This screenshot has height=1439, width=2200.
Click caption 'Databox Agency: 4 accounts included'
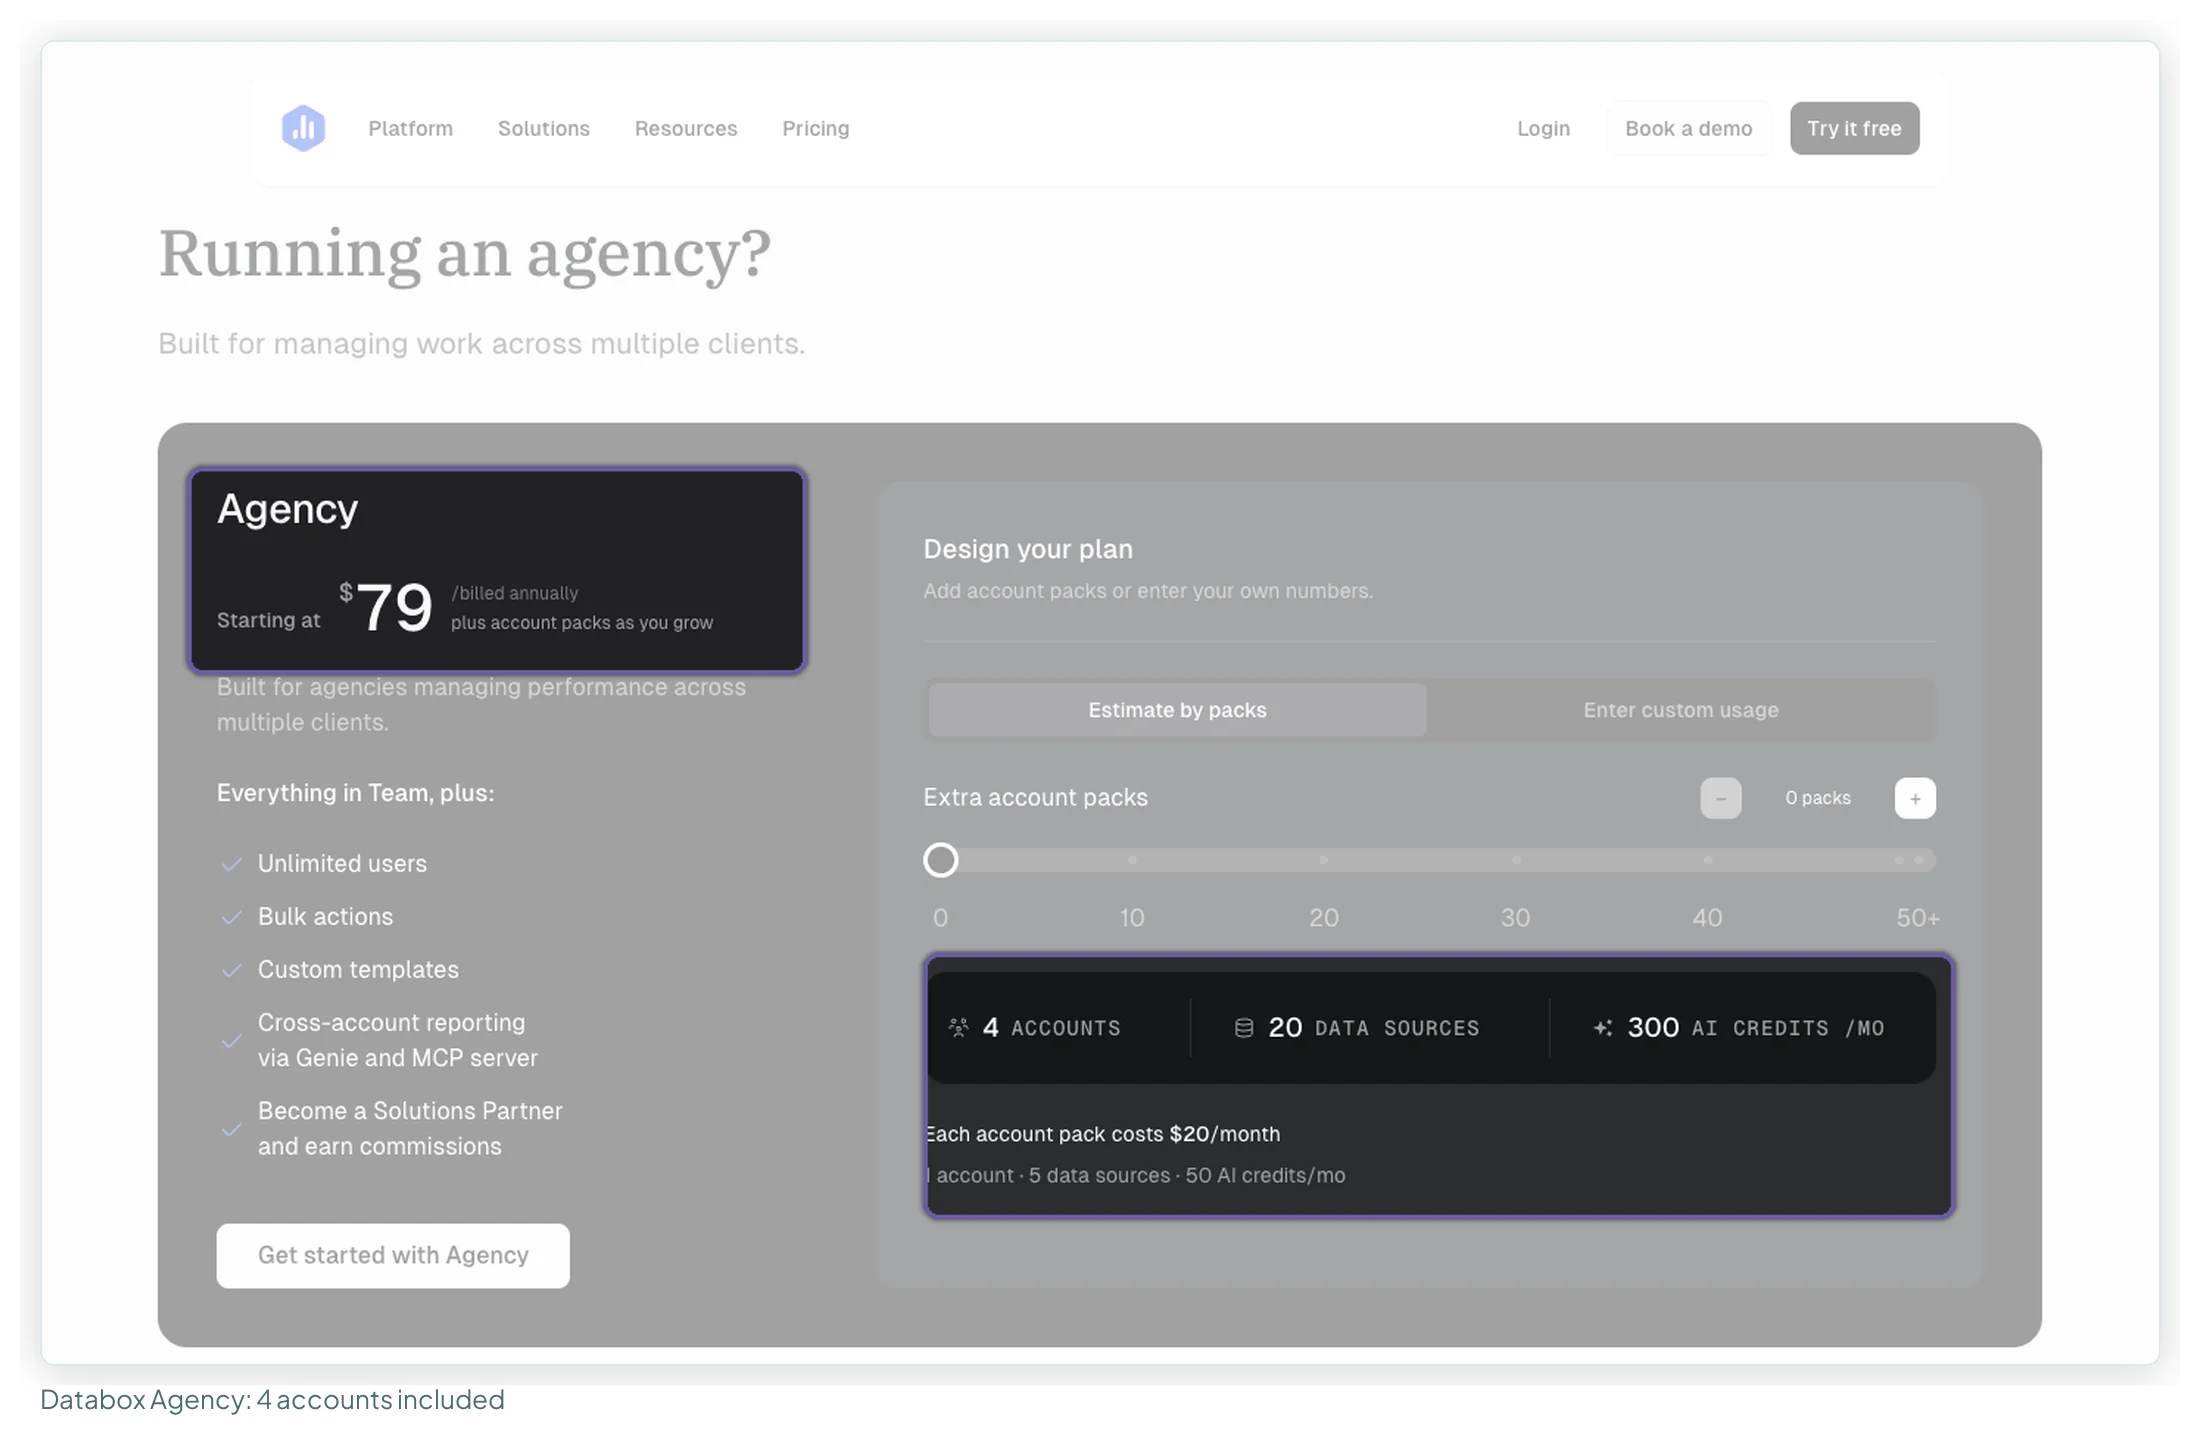point(272,1400)
